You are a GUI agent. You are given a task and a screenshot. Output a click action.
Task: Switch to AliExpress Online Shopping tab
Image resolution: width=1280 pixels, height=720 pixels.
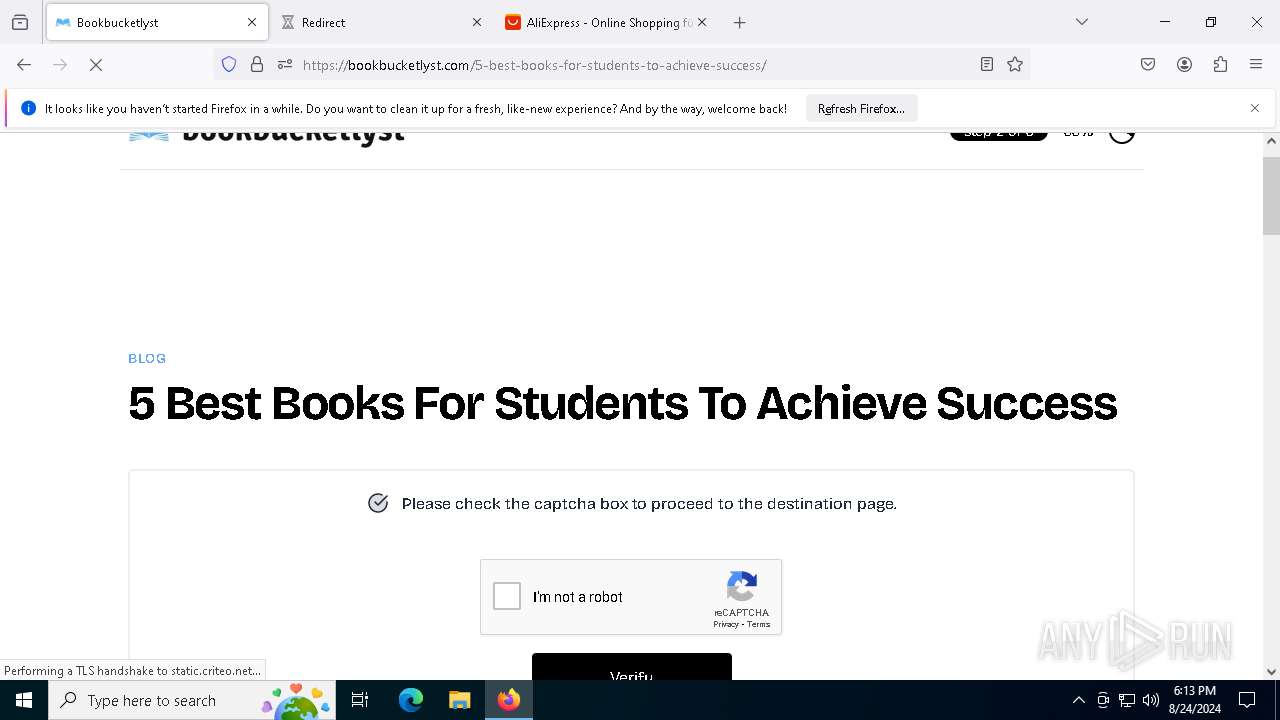pos(606,22)
